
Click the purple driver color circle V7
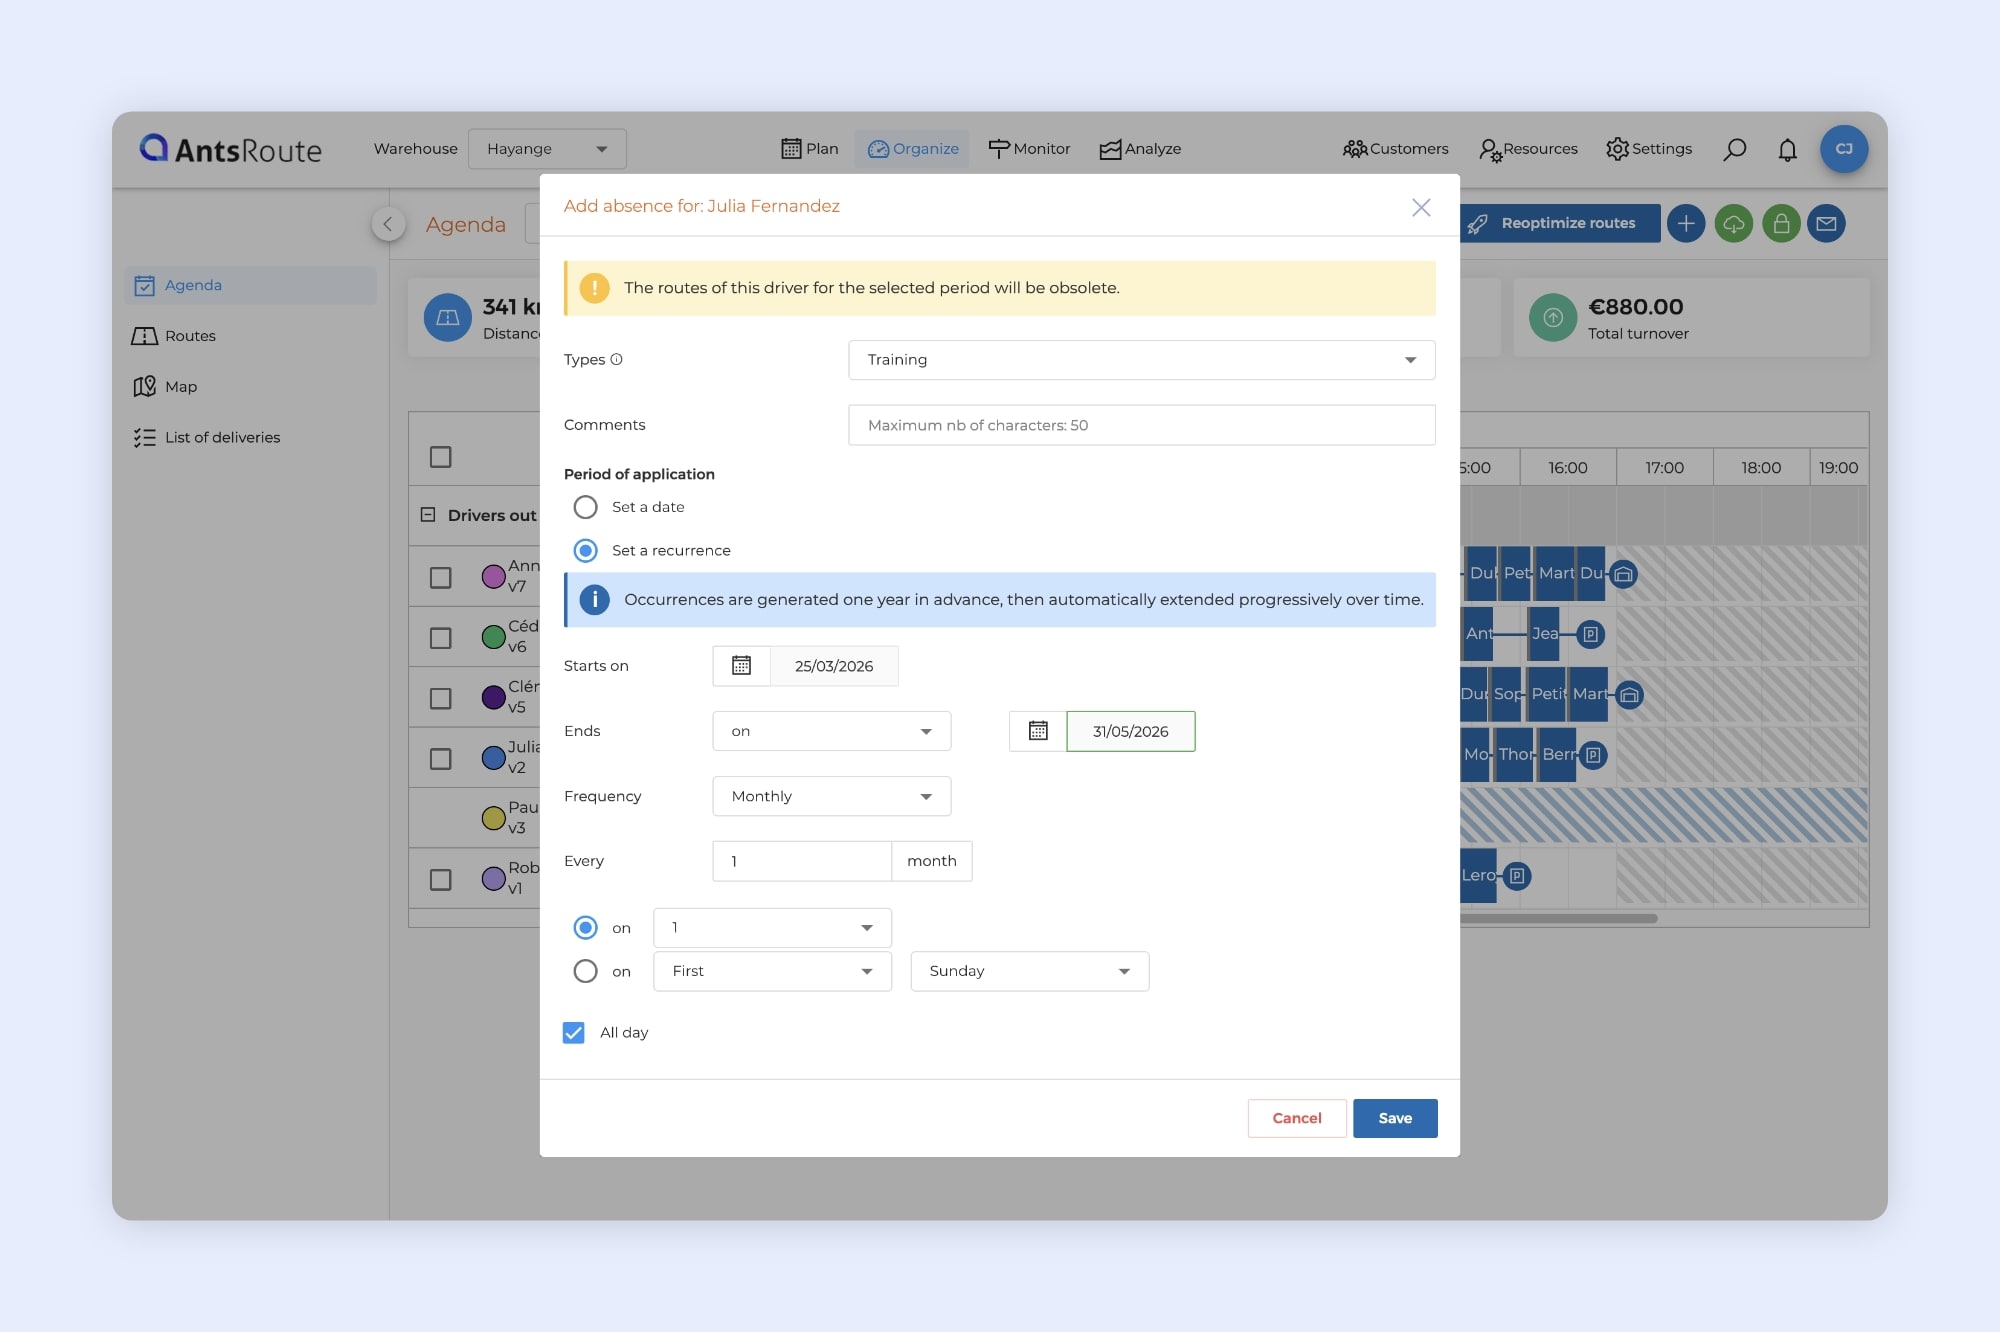point(493,576)
